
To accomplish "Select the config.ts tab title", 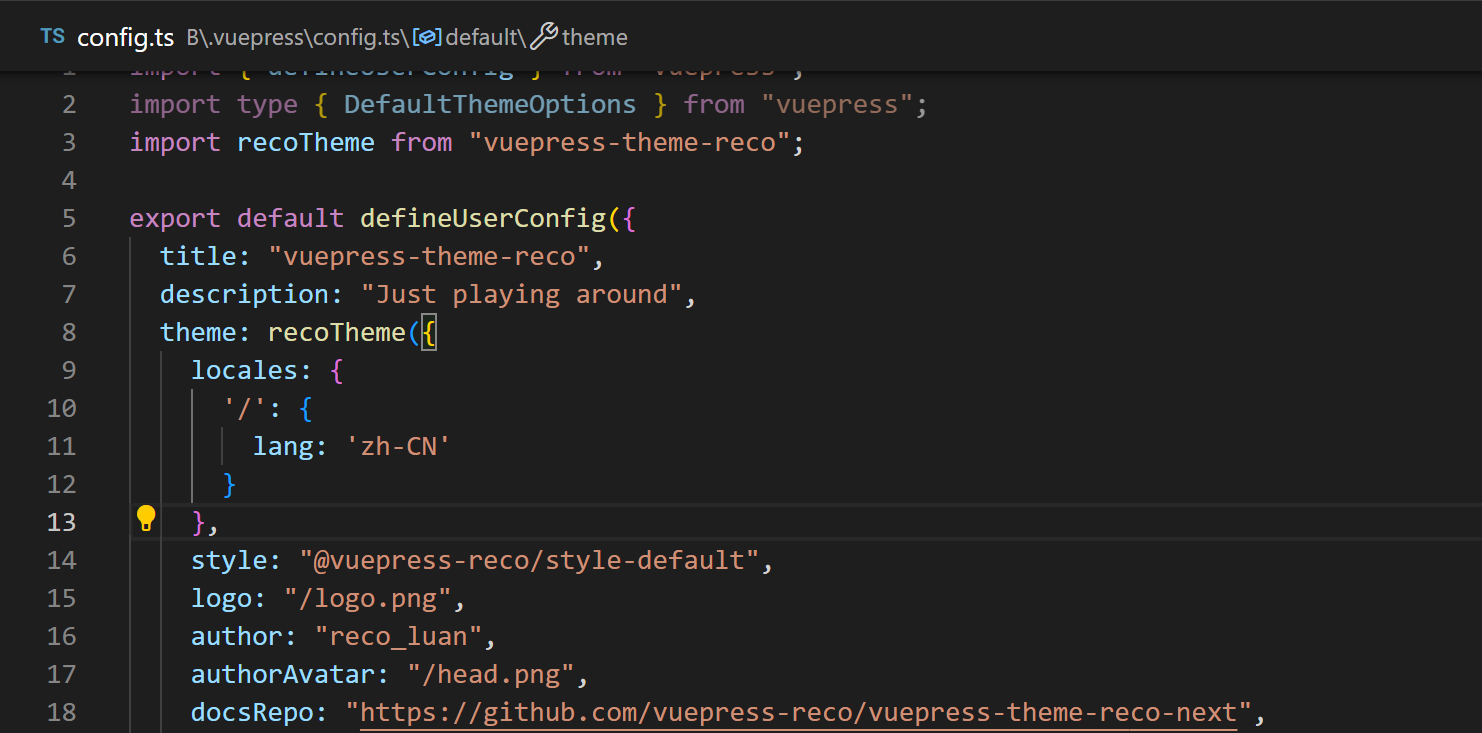I will (125, 38).
